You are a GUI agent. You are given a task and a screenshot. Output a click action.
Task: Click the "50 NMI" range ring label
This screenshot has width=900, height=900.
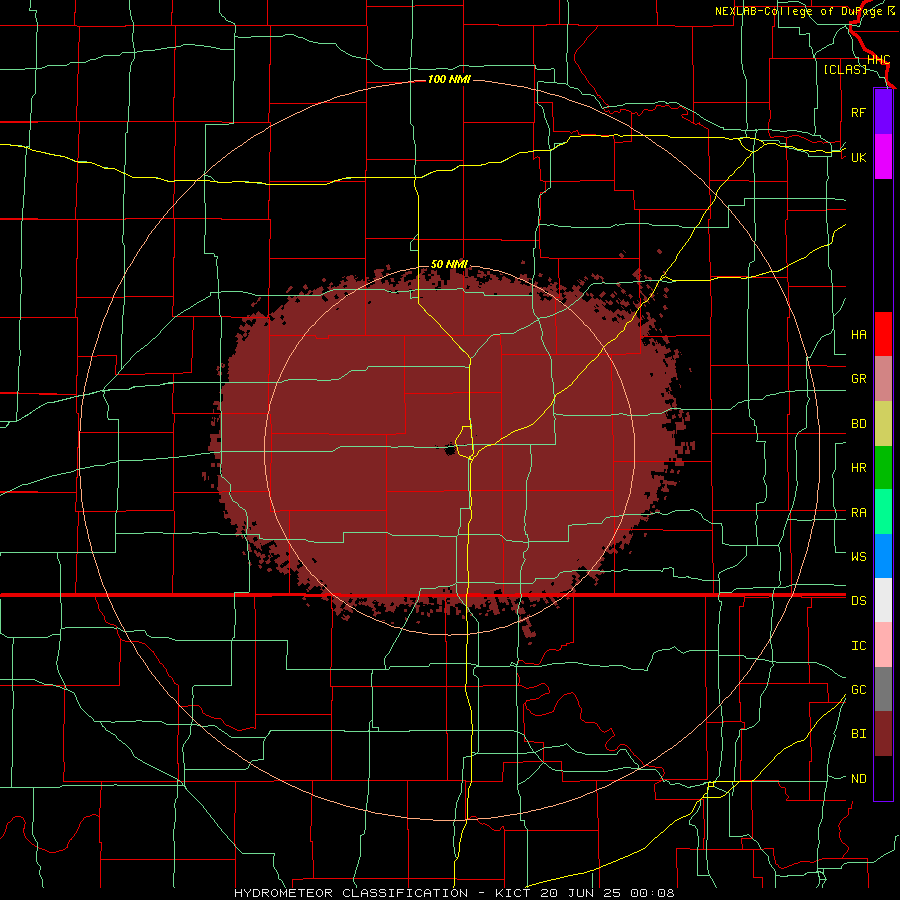449,264
